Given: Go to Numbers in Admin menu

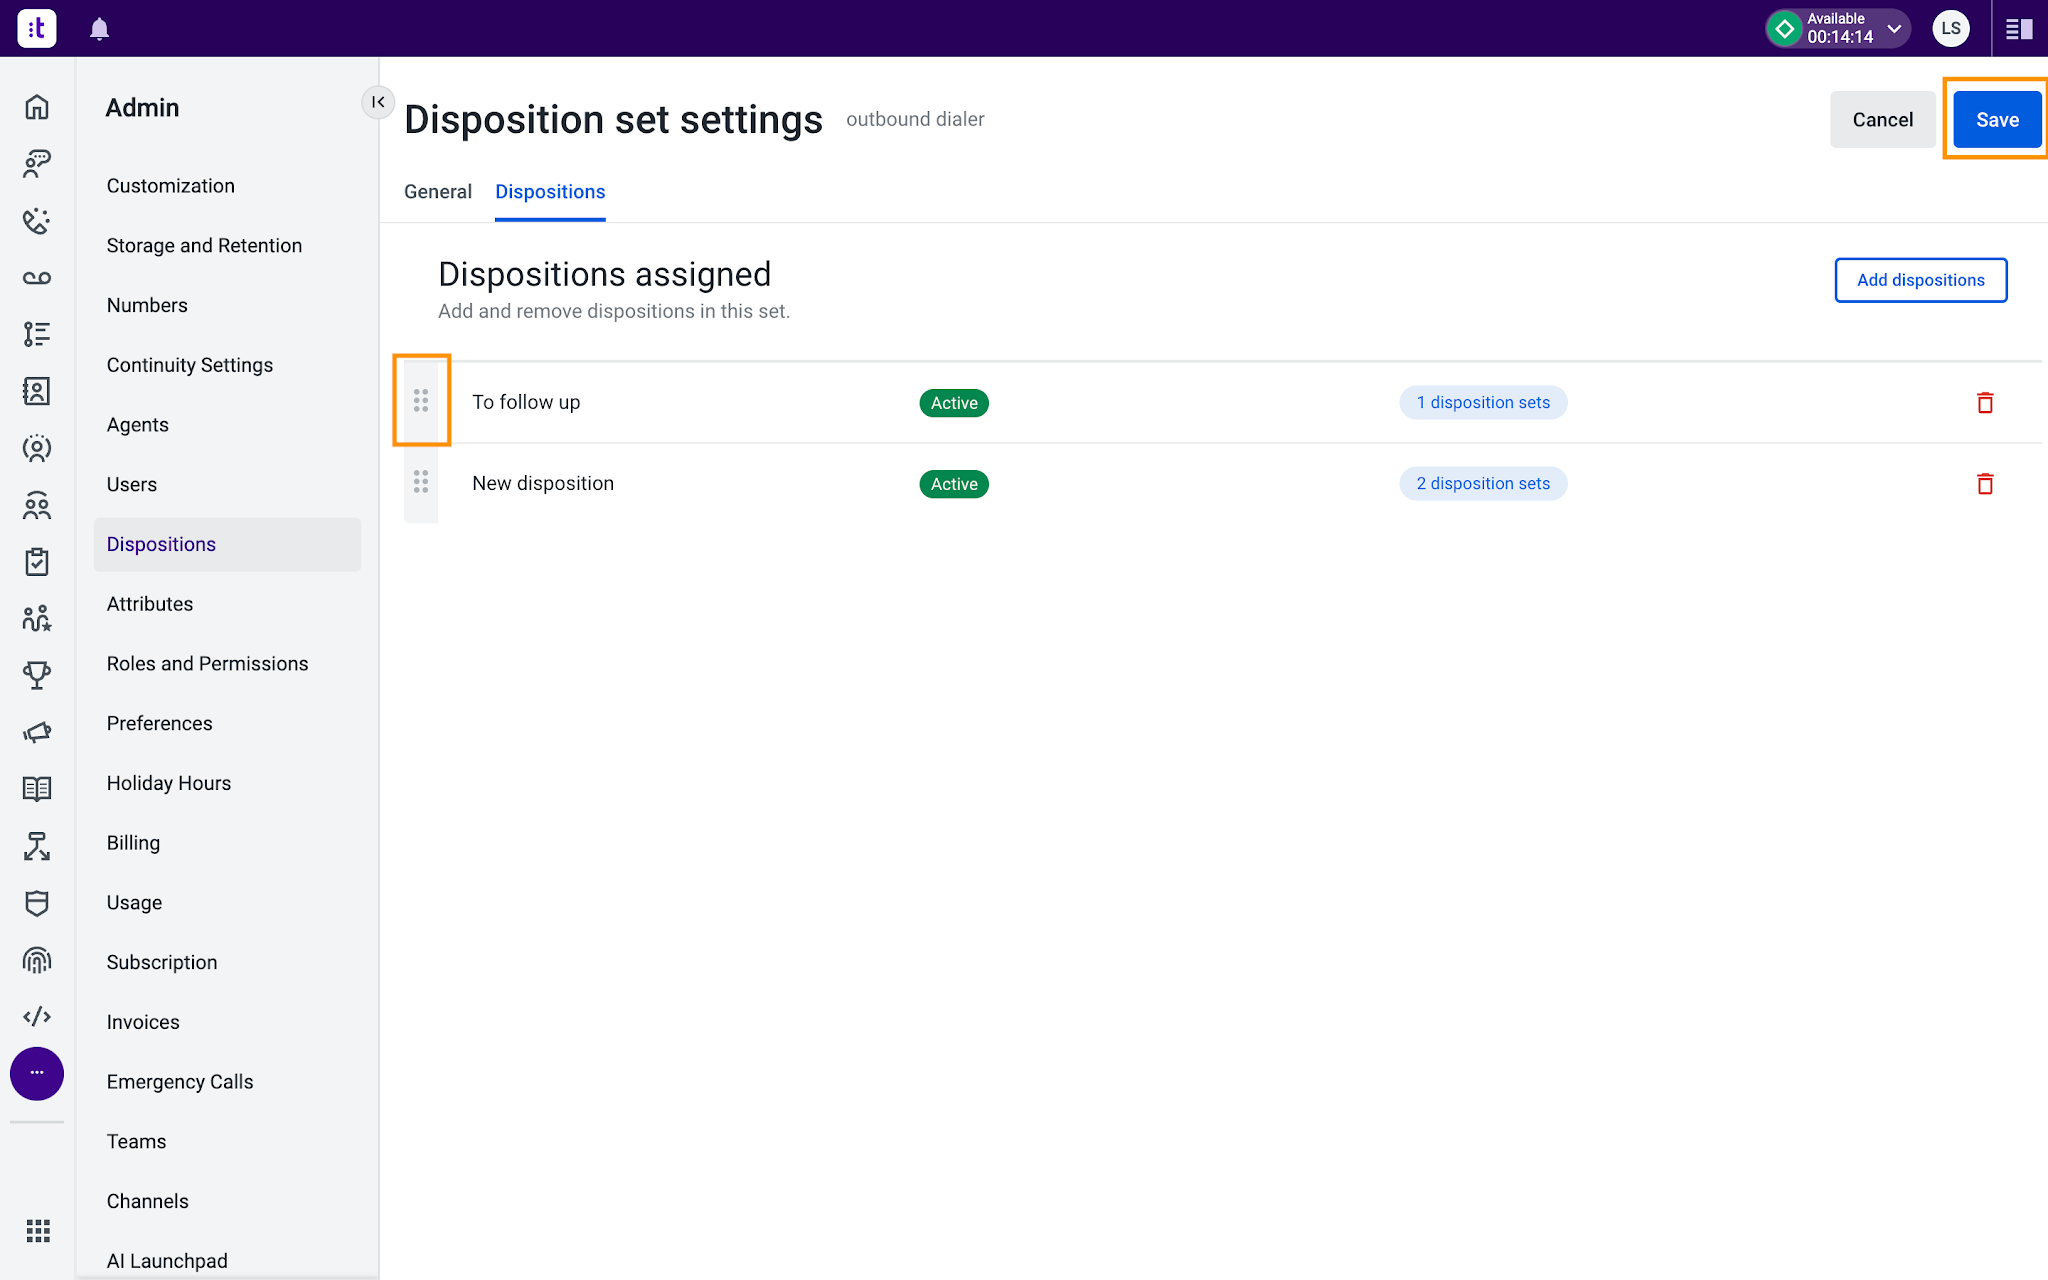Looking at the screenshot, I should 147,305.
